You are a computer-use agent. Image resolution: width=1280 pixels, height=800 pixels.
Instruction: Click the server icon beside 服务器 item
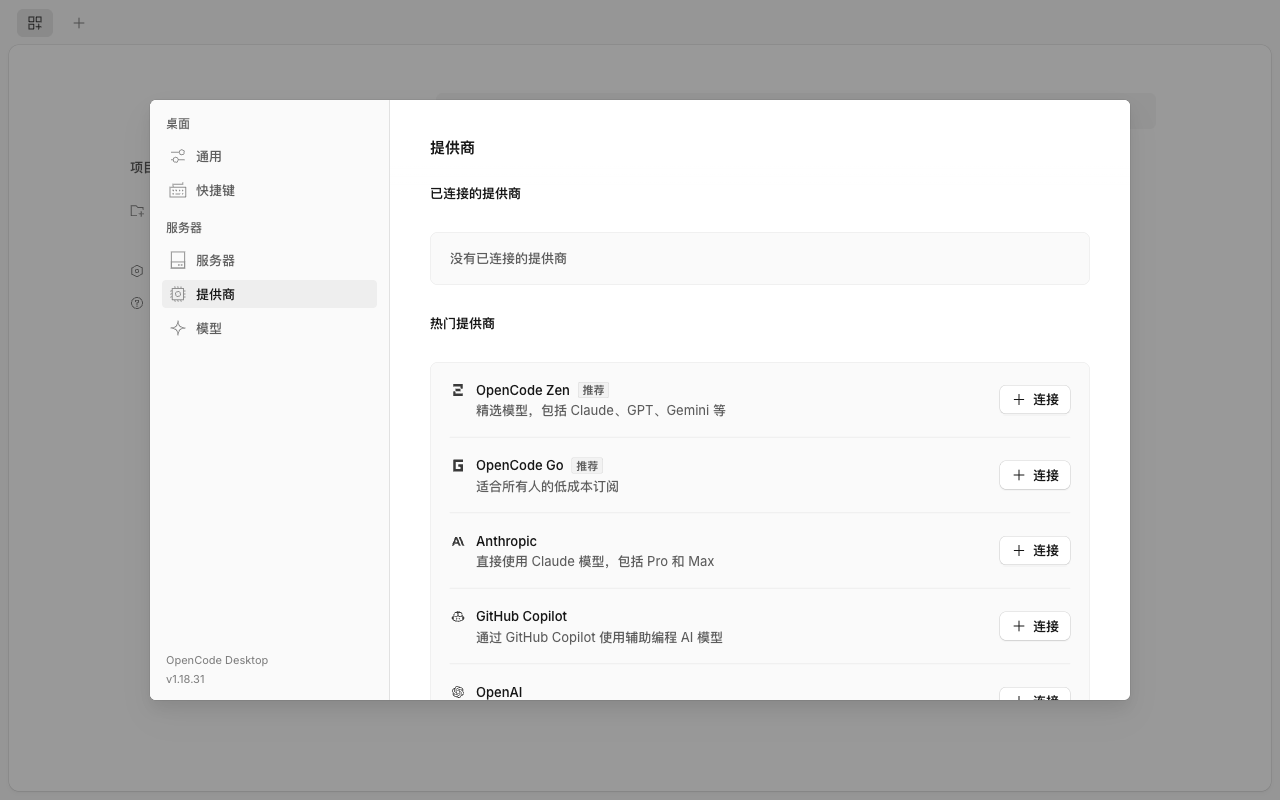click(x=178, y=260)
